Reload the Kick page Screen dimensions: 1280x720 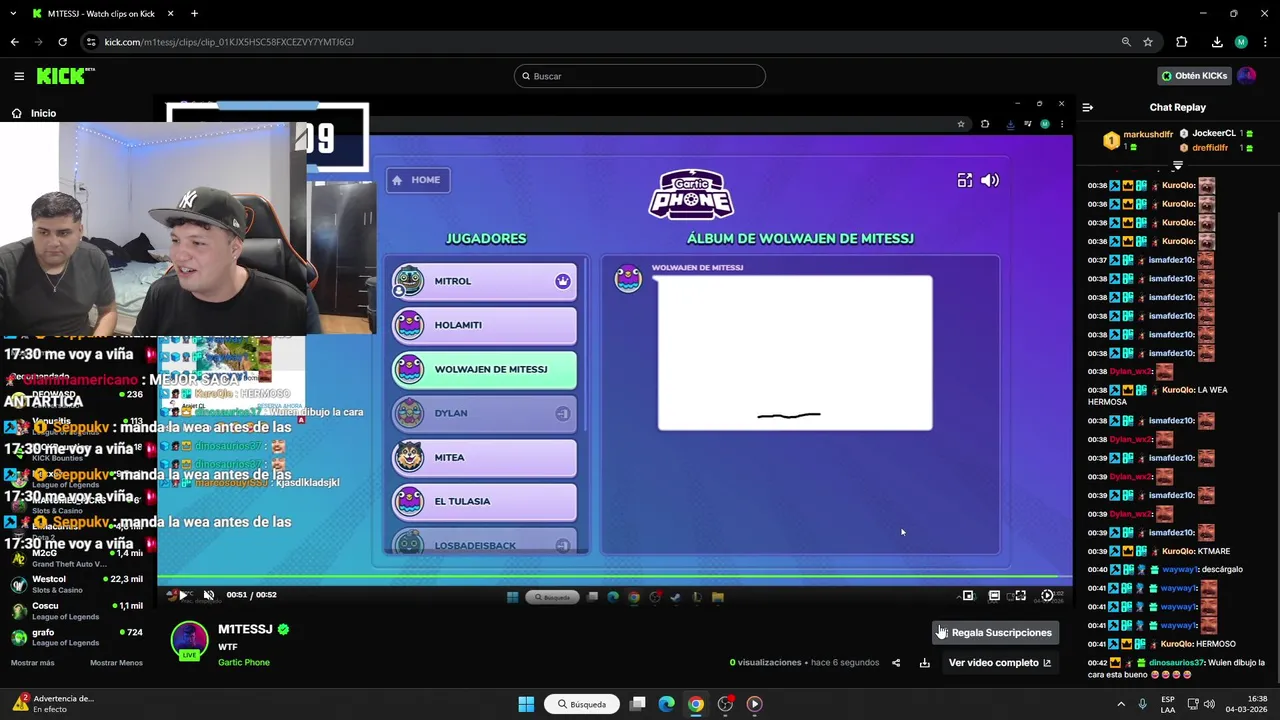pos(62,42)
